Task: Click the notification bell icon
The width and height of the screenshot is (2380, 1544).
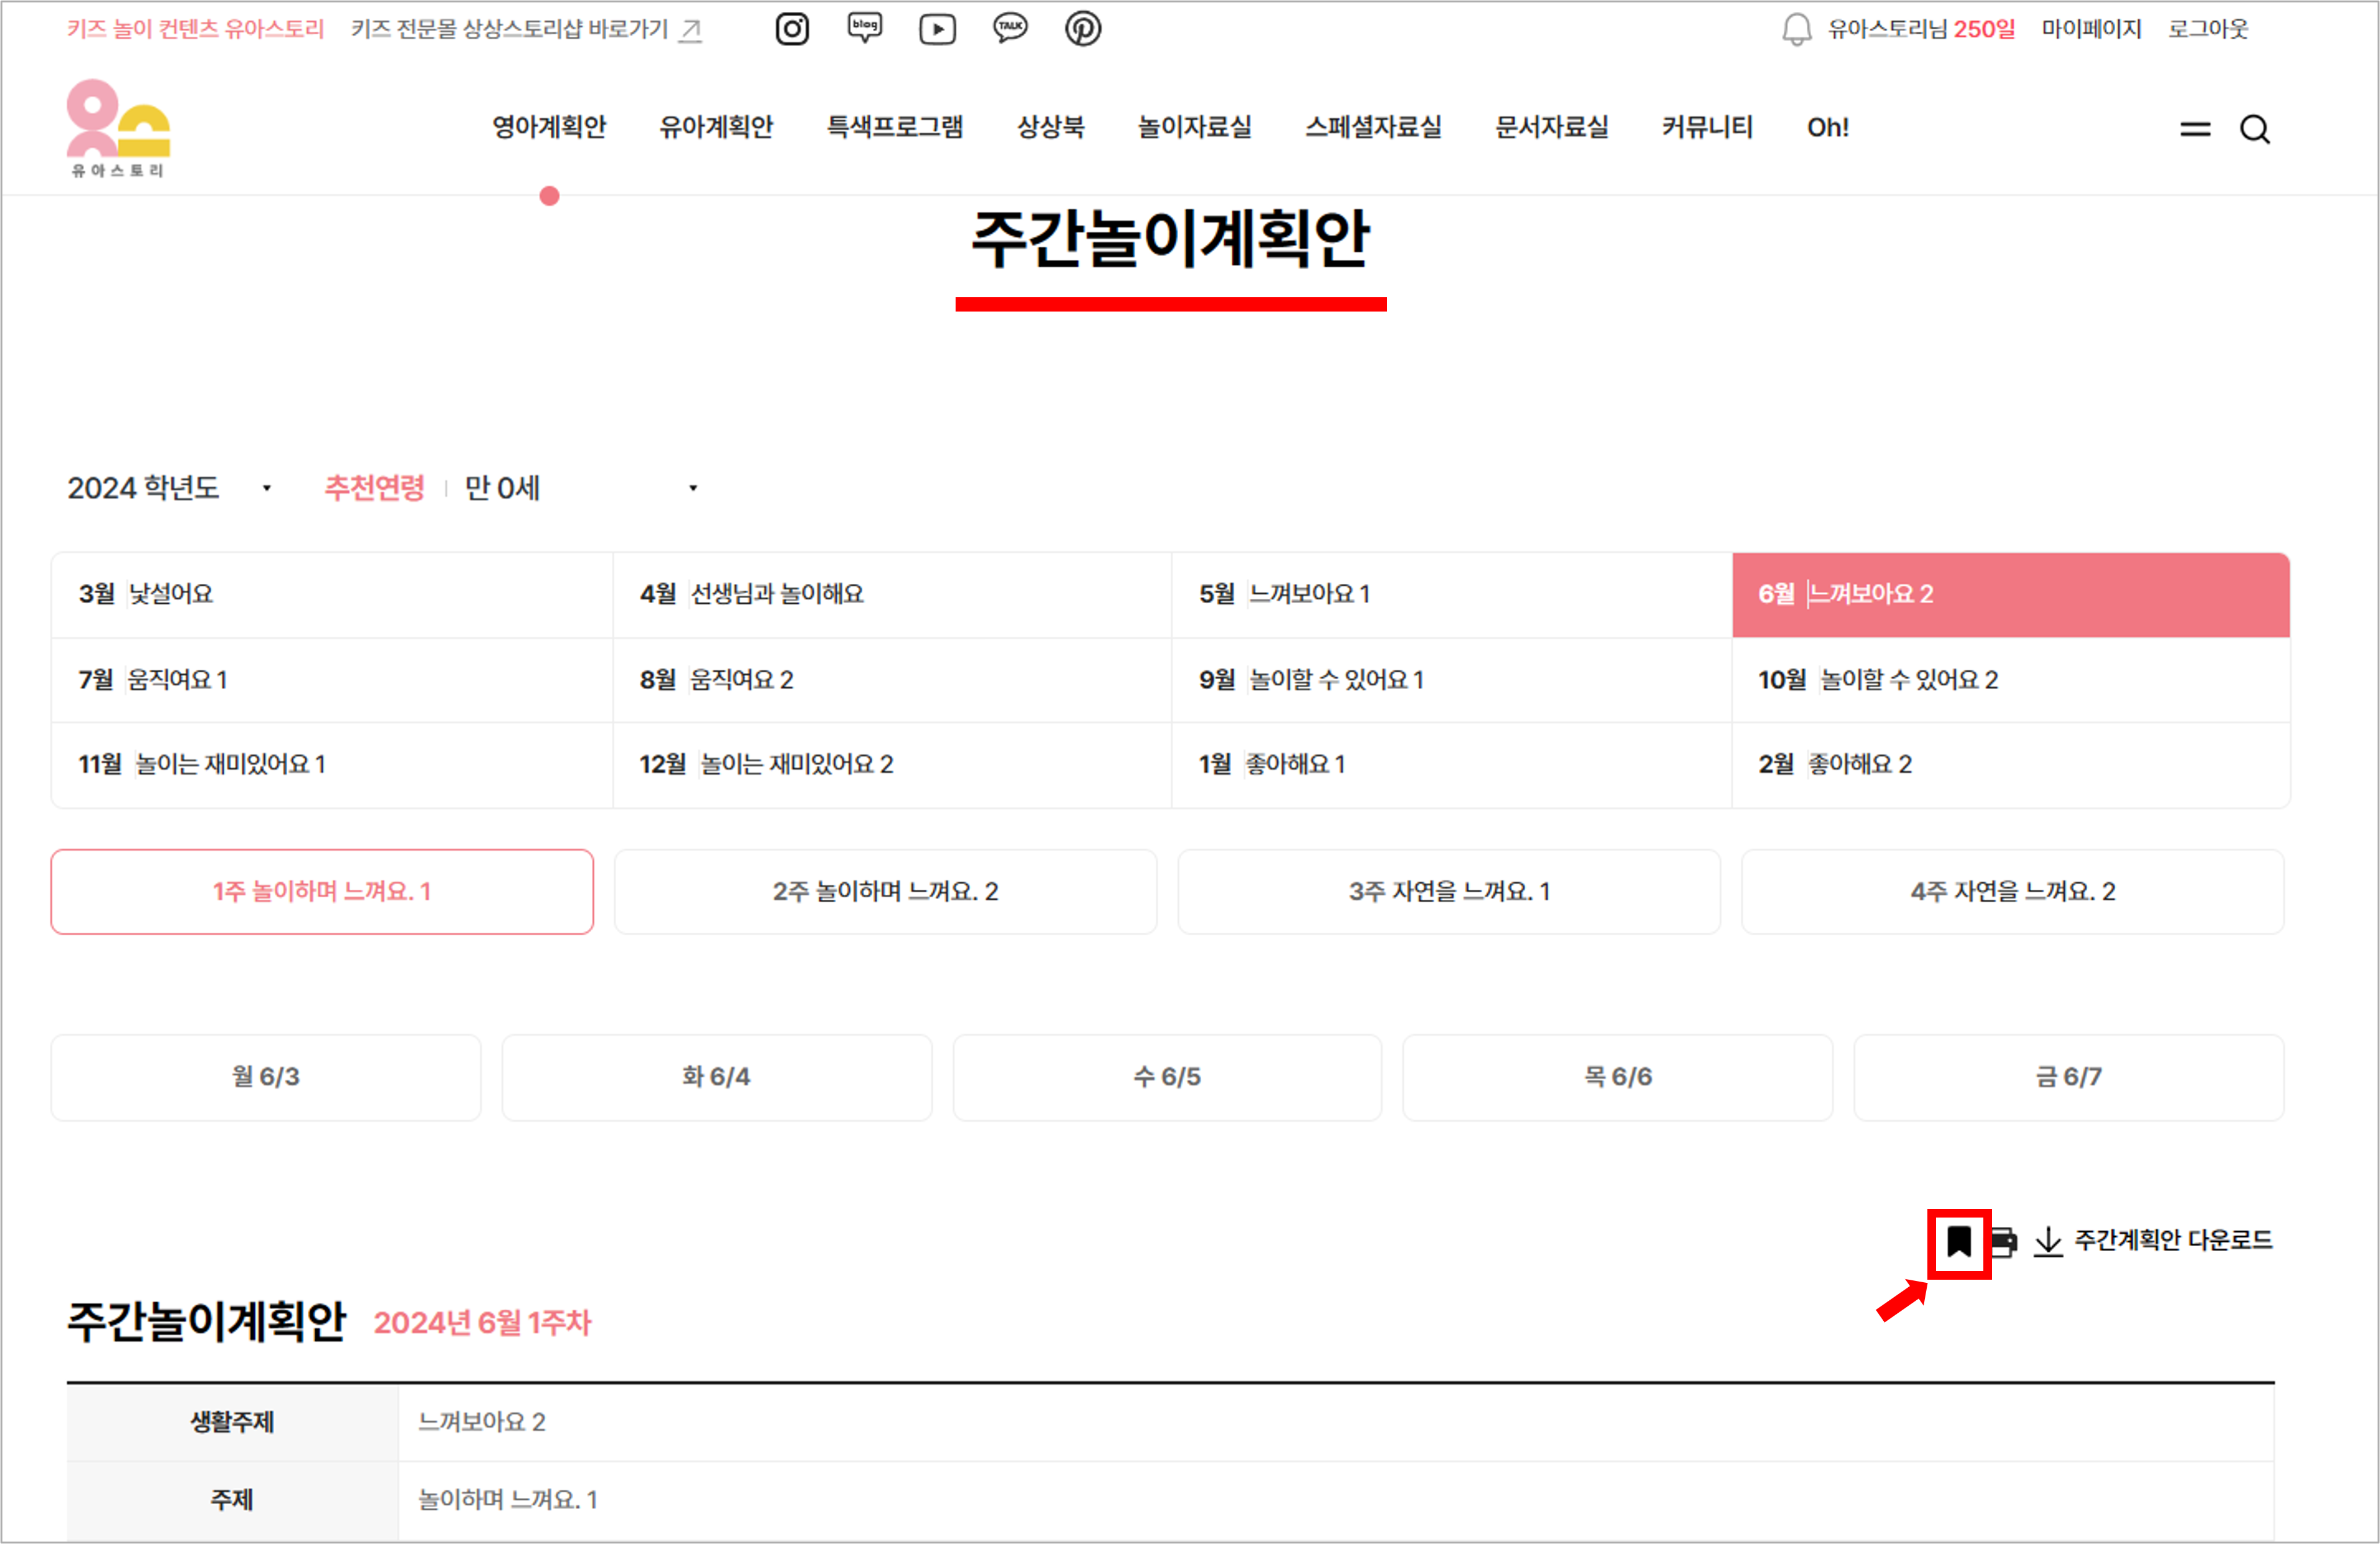Action: 1797,29
